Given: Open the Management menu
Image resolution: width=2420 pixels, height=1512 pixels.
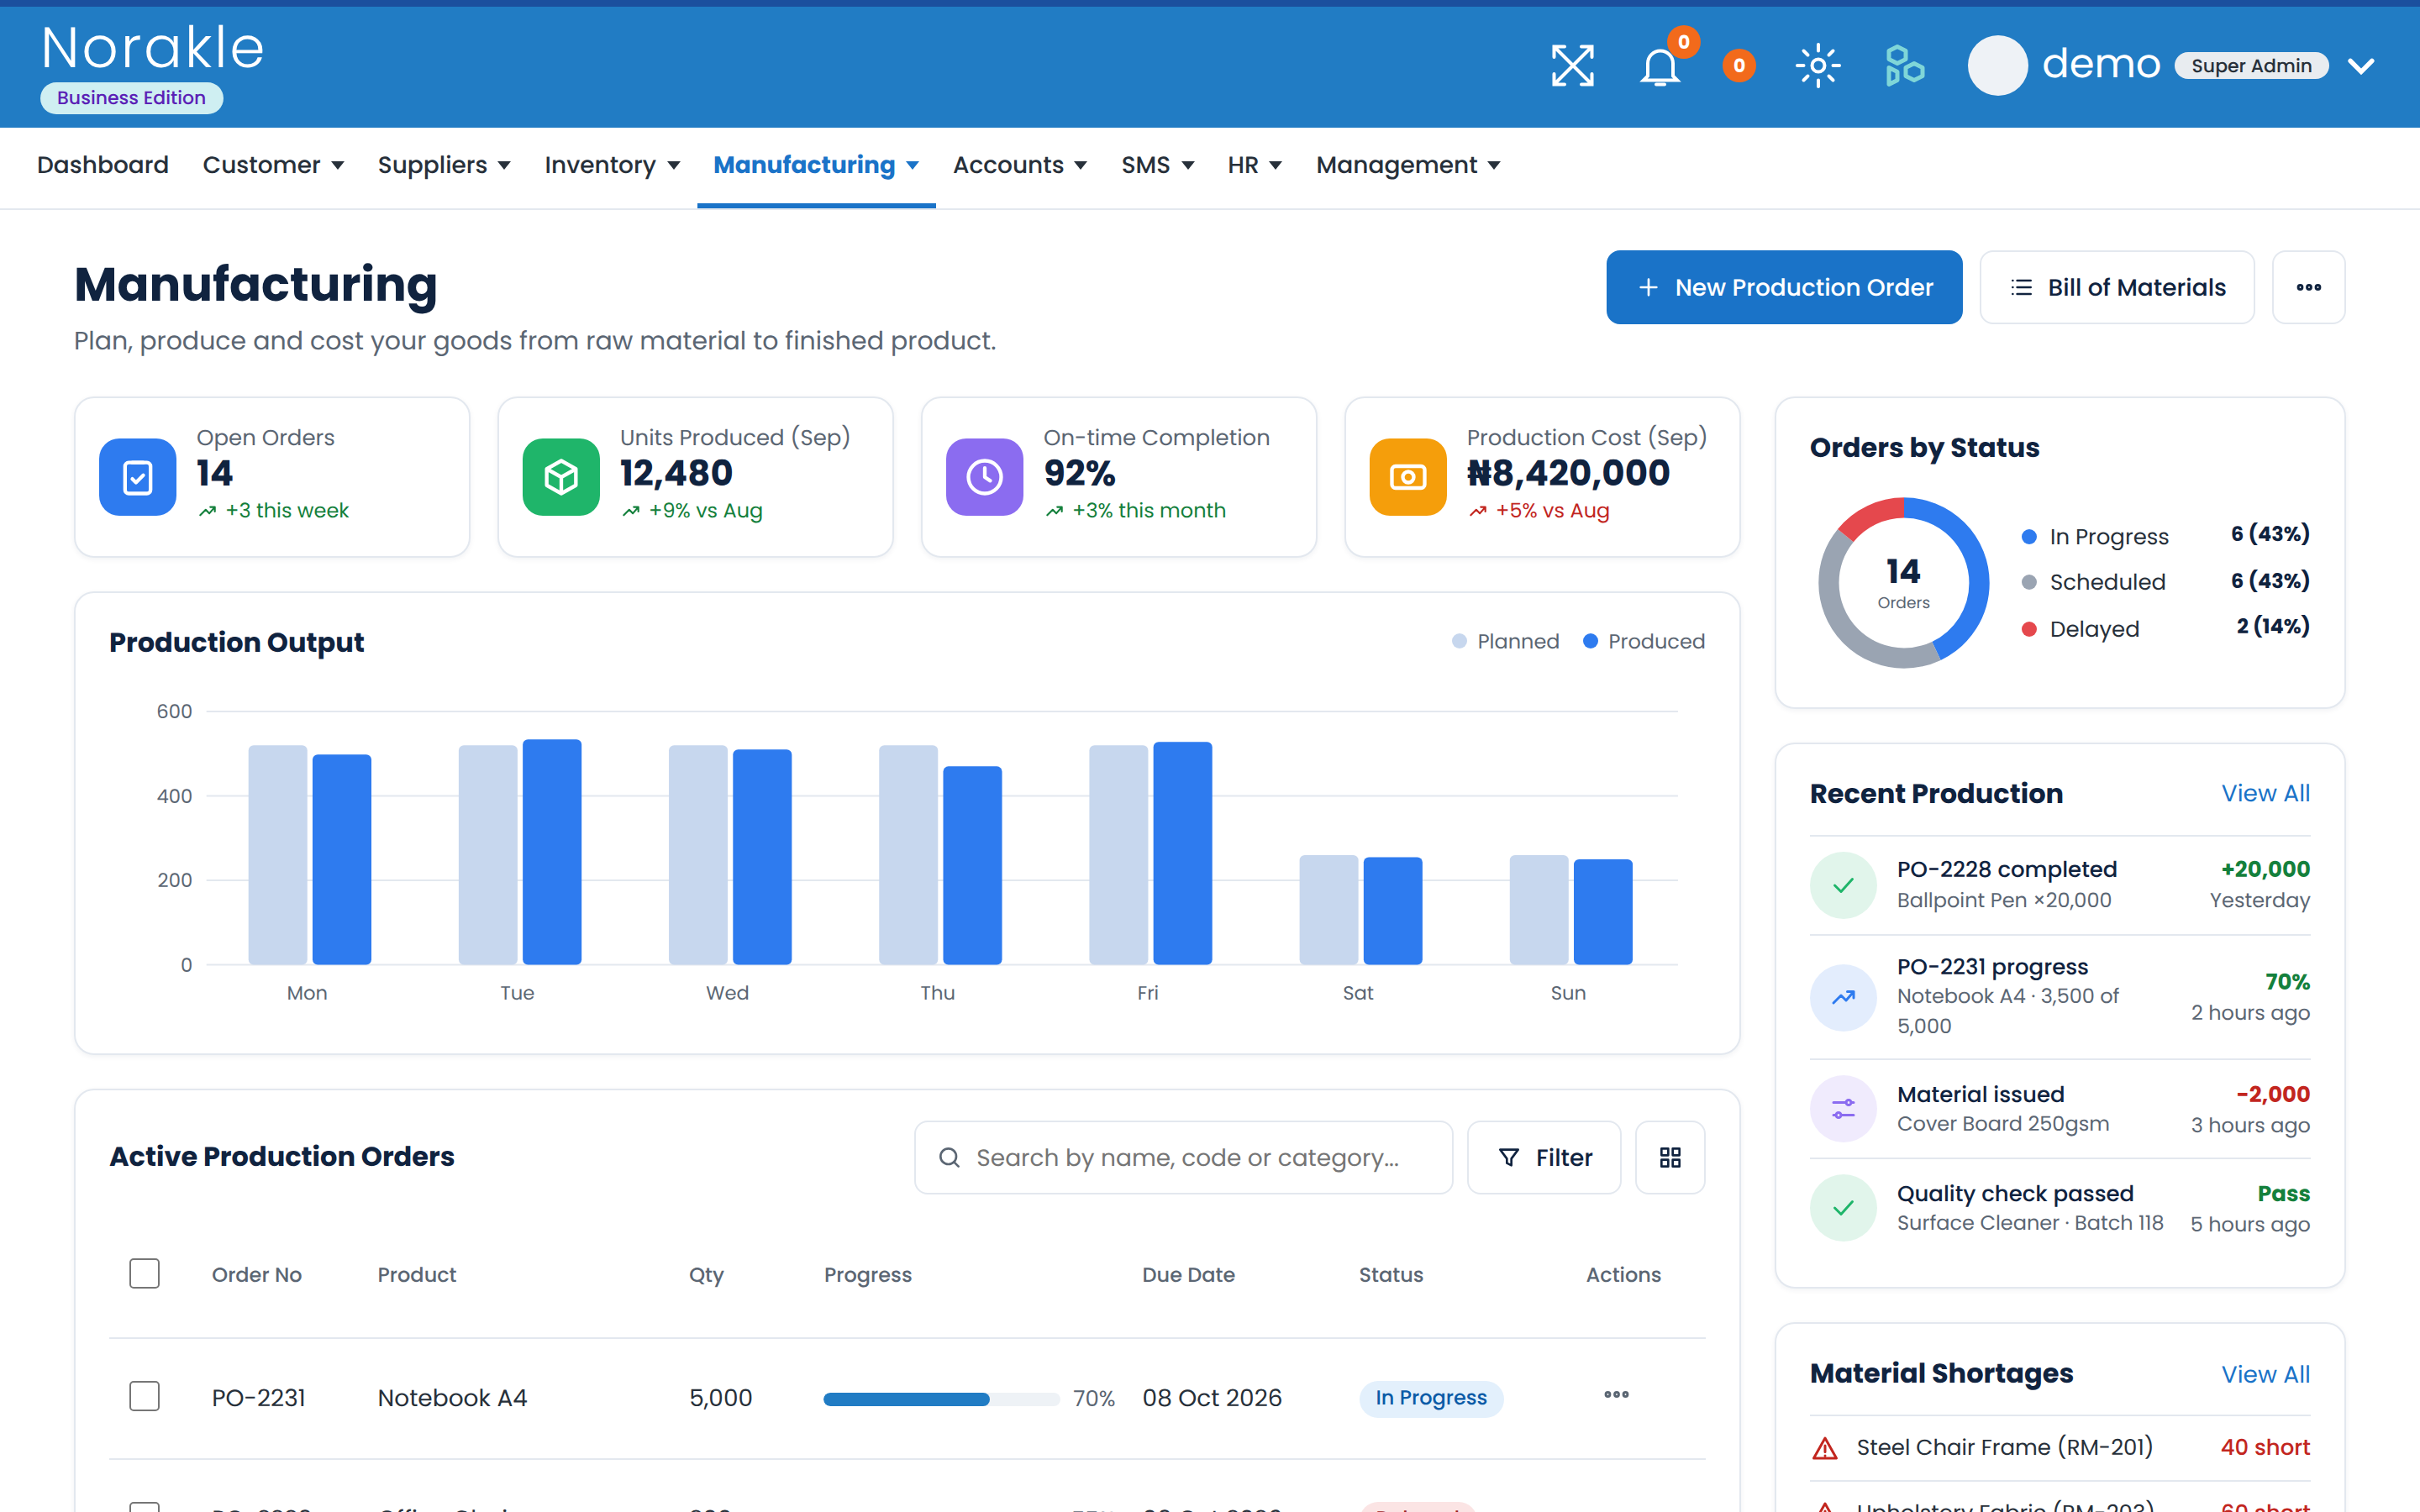Looking at the screenshot, I should click(x=1408, y=165).
